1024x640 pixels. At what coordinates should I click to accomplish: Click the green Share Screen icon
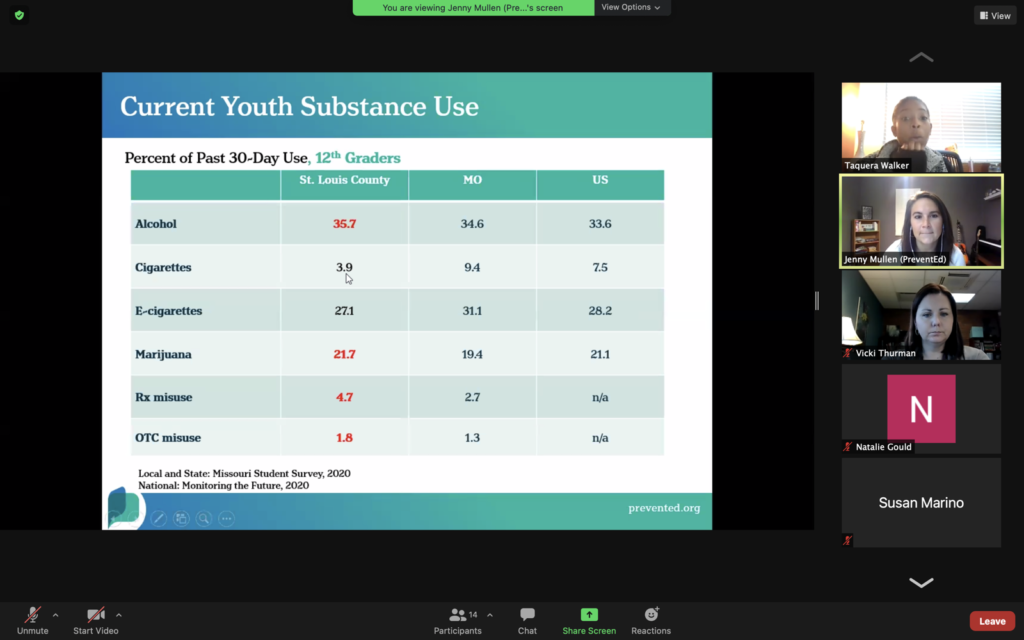point(589,615)
